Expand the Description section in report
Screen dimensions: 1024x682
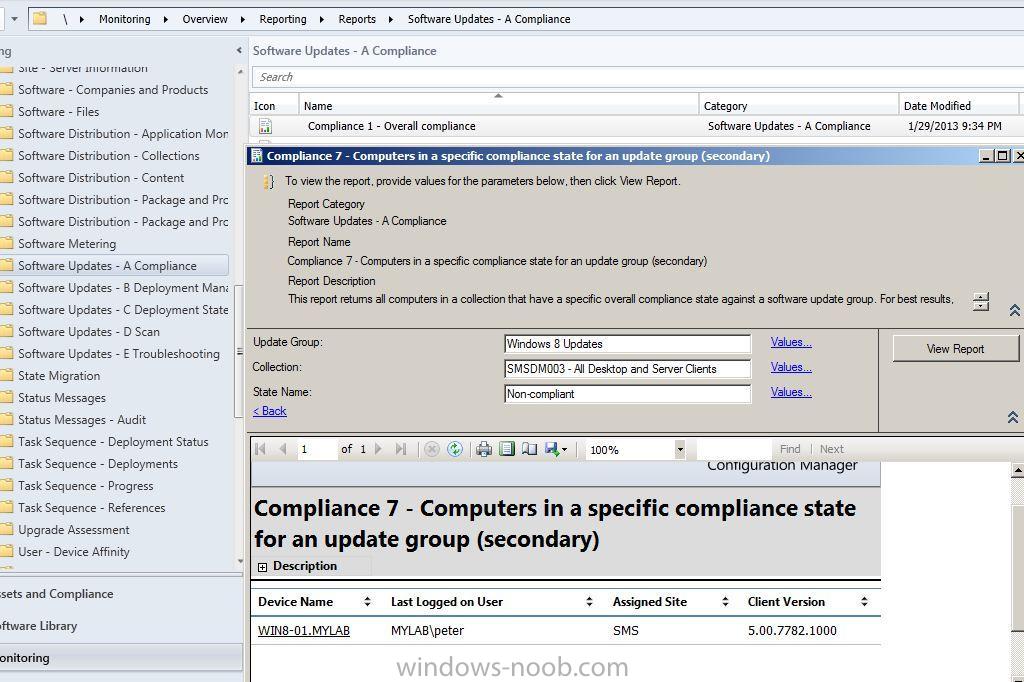[x=263, y=567]
